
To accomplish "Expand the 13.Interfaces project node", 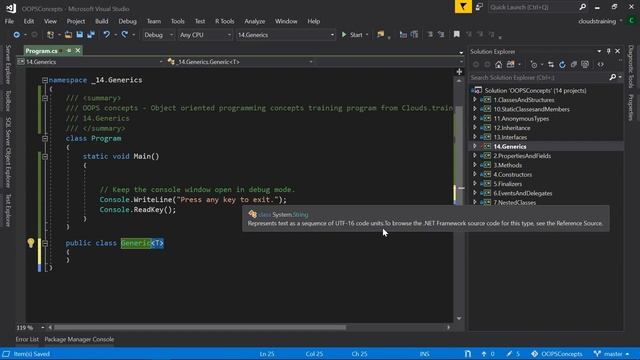I will pos(475,137).
